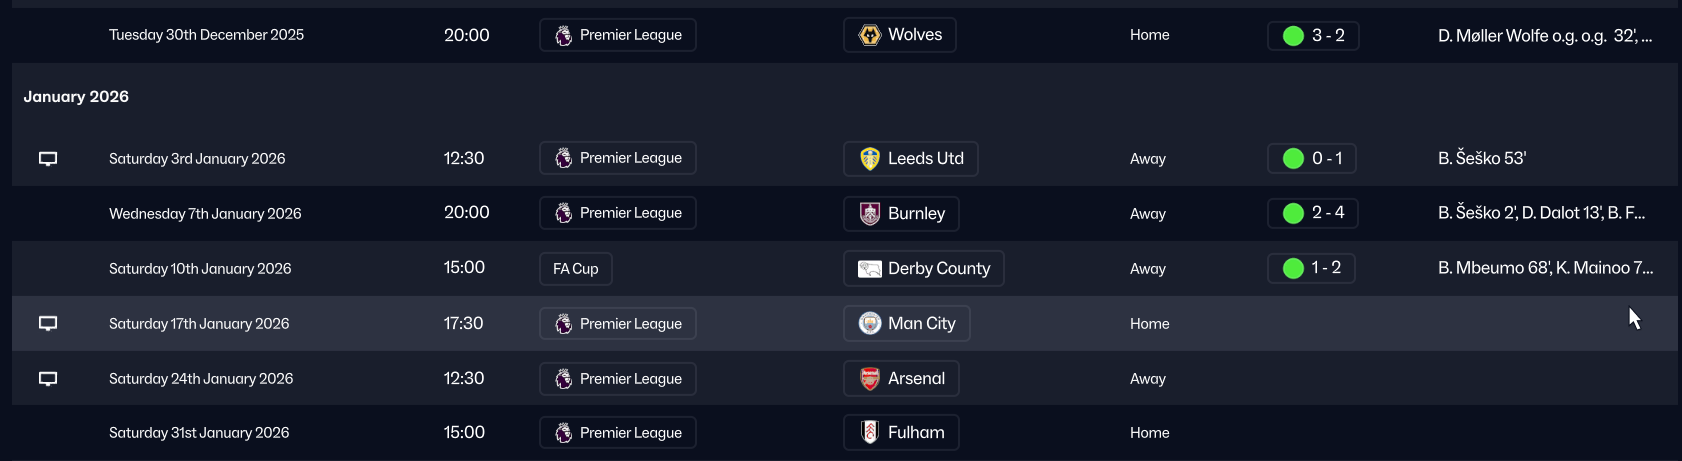The image size is (1682, 461).
Task: Click Premier League tag on Wolves row
Action: click(618, 35)
